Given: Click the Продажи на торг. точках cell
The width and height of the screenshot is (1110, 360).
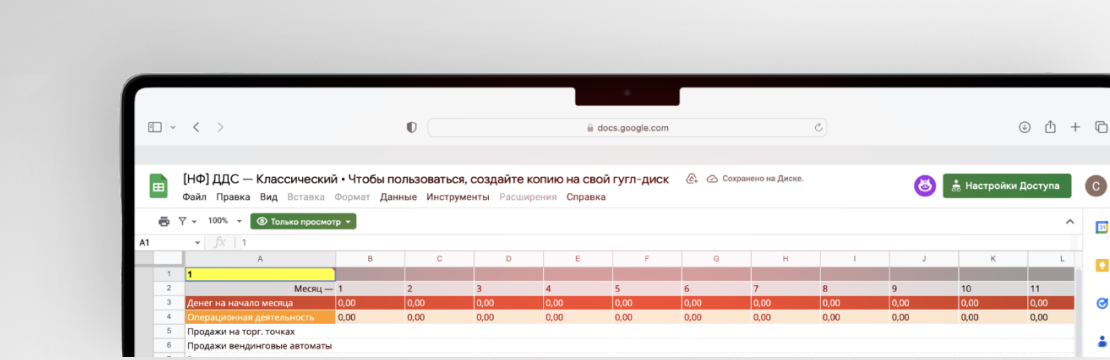Looking at the screenshot, I should click(x=260, y=331).
